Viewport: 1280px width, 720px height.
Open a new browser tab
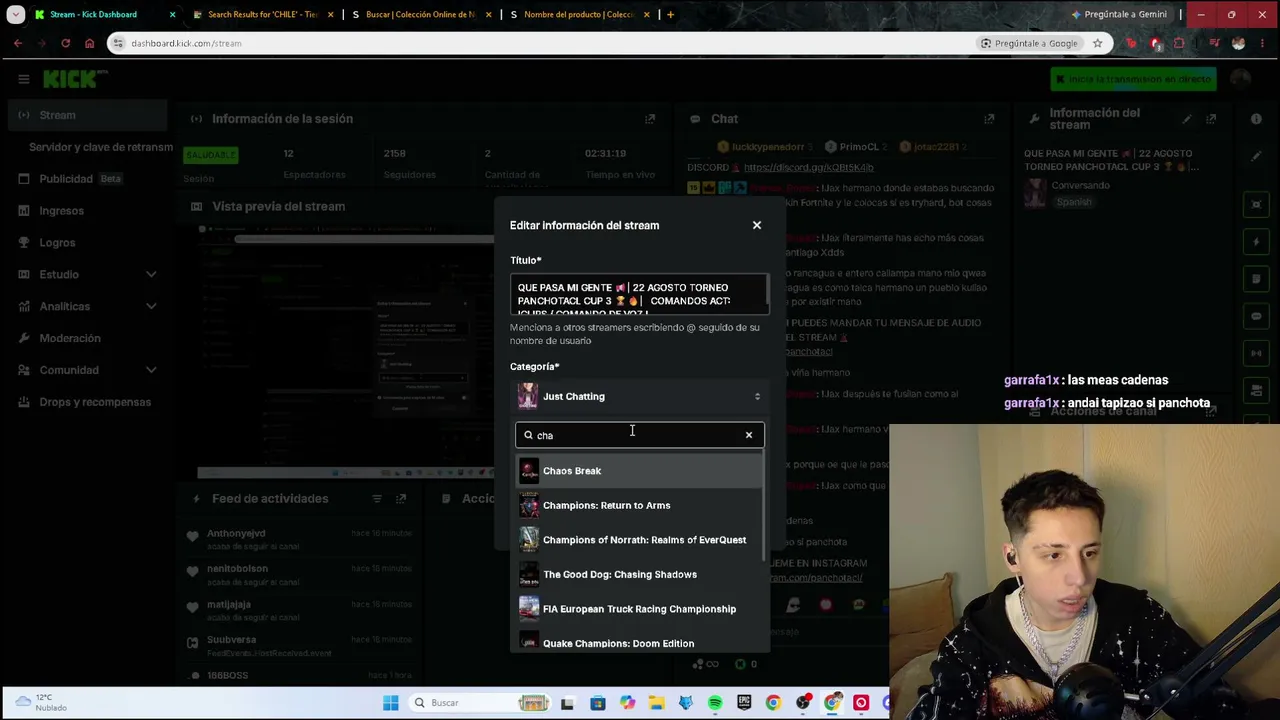(670, 14)
